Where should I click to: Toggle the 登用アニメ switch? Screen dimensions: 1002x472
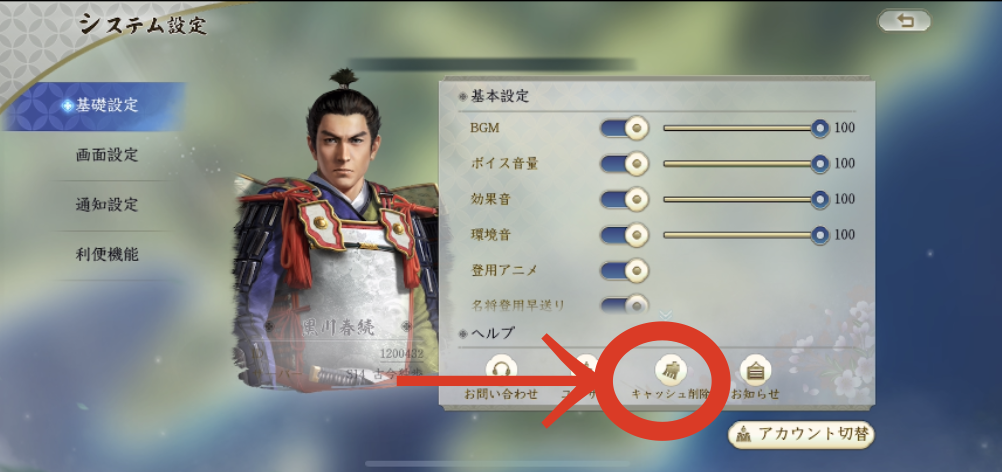click(x=624, y=271)
